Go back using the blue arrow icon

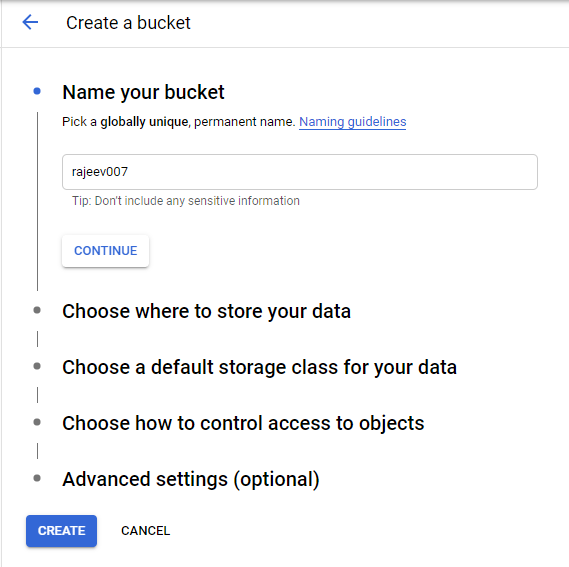(30, 22)
